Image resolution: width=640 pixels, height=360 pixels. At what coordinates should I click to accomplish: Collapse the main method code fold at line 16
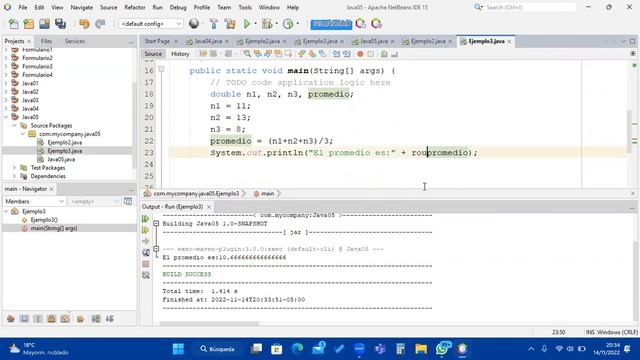[x=161, y=69]
